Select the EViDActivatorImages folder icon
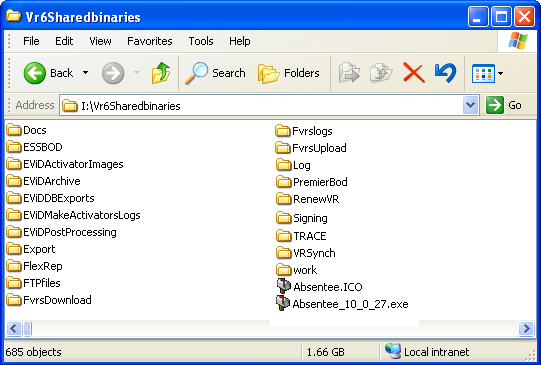 [x=14, y=164]
